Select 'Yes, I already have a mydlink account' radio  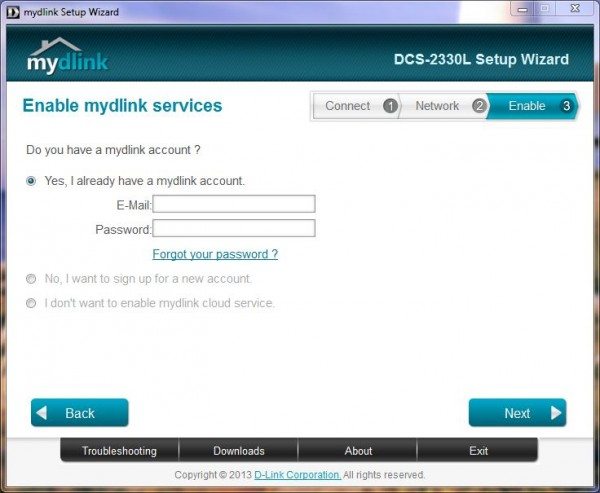pyautogui.click(x=31, y=181)
